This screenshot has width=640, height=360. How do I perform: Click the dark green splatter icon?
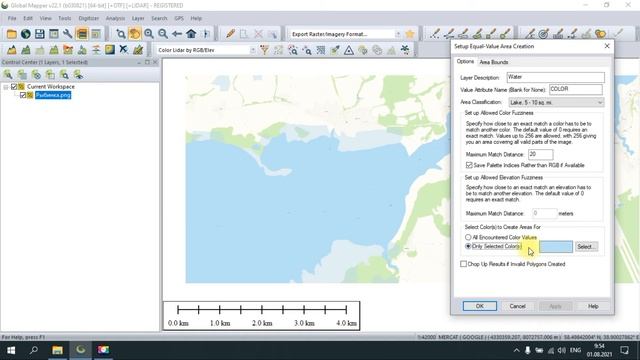tap(405, 50)
